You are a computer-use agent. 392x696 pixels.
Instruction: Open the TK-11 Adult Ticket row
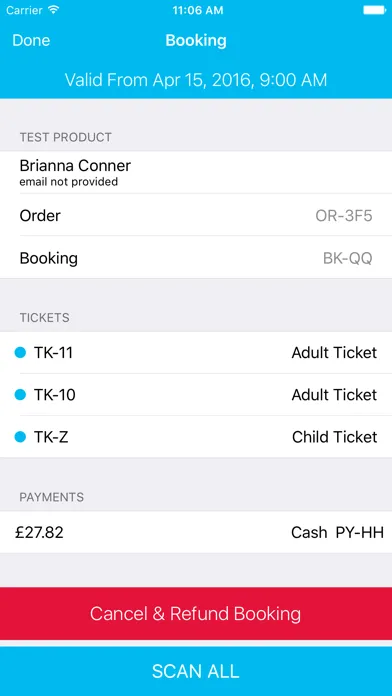196,353
